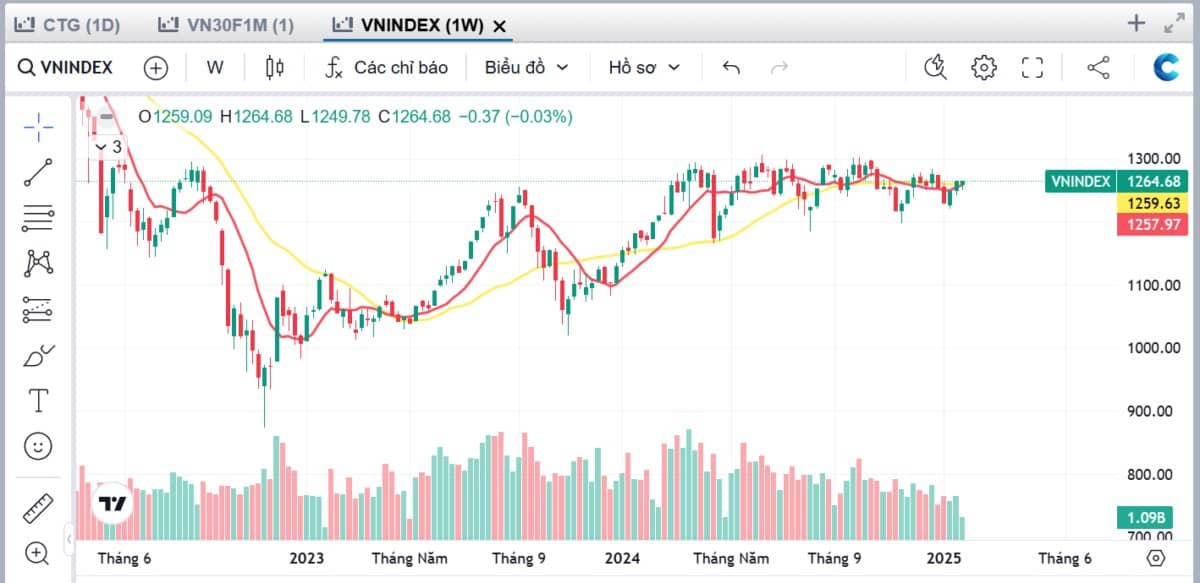Screen dimensions: 1200x583
Task: Select the crosshair cursor tool
Action: pyautogui.click(x=38, y=125)
